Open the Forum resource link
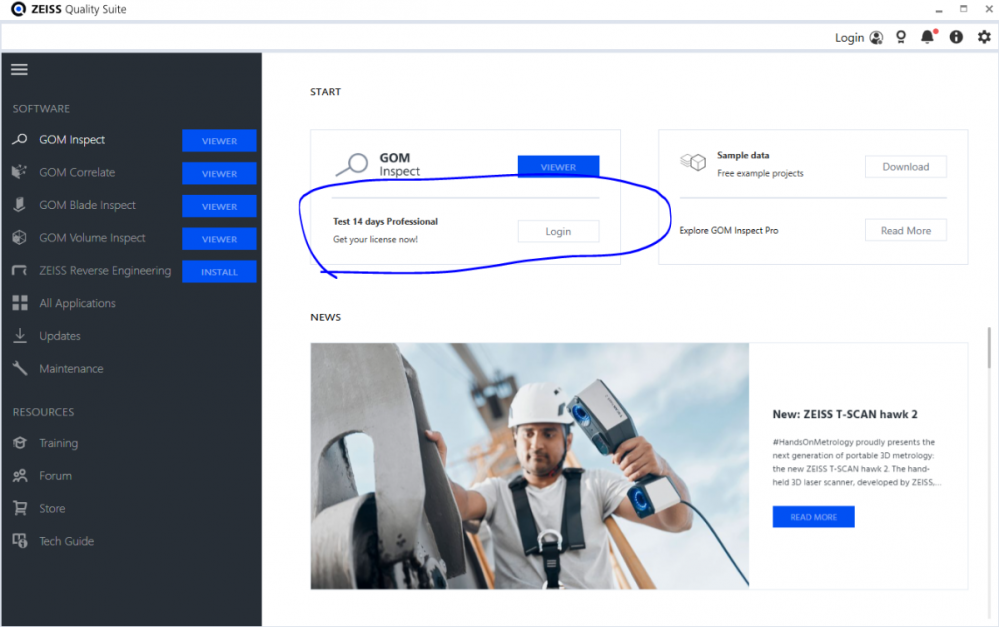 tap(55, 476)
